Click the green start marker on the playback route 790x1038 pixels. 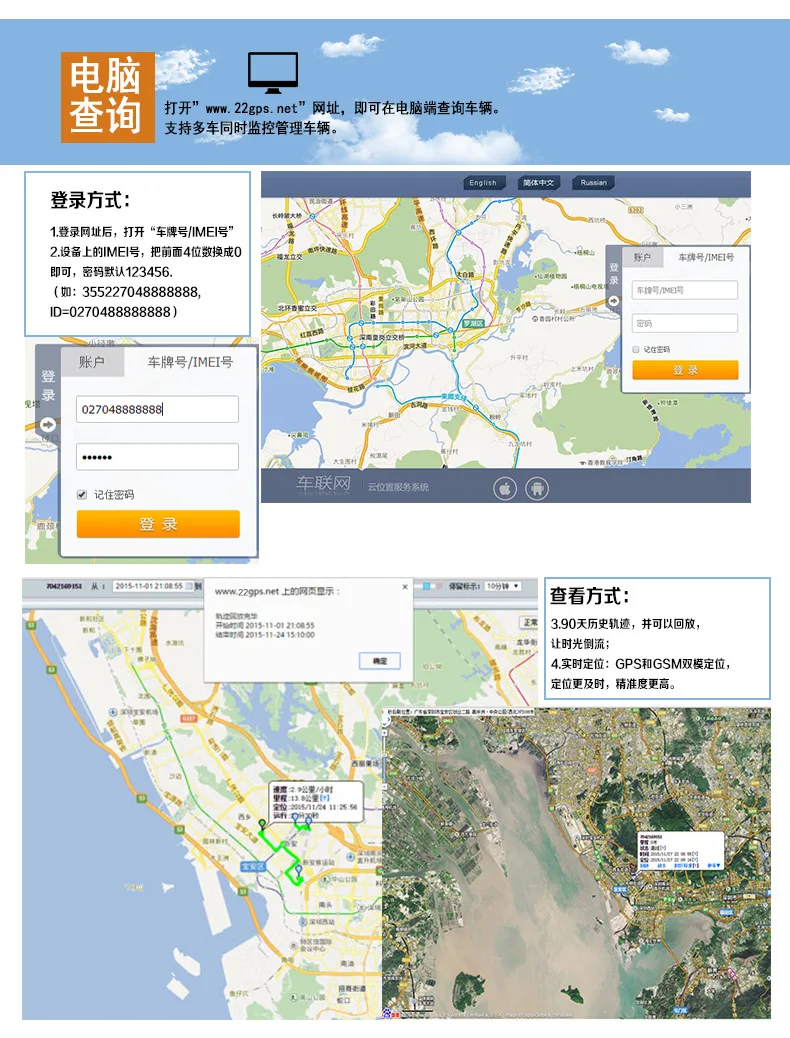[262, 825]
